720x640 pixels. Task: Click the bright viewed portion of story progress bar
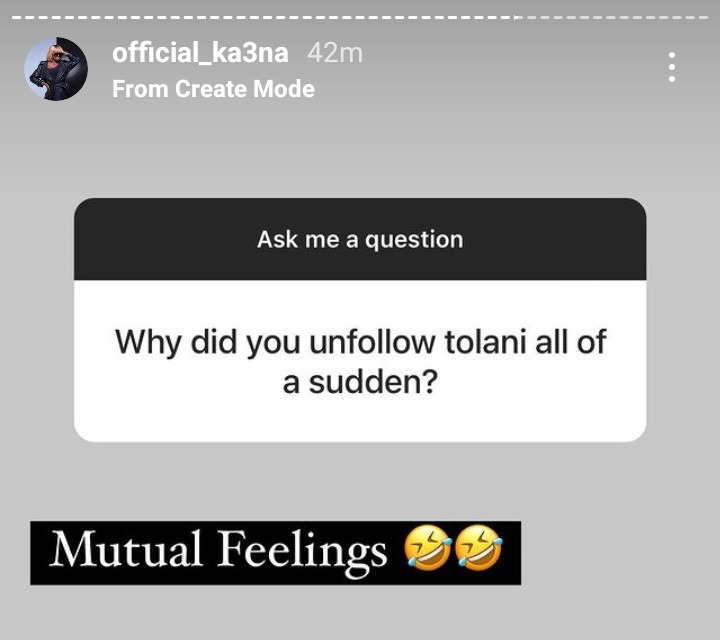pos(260,17)
